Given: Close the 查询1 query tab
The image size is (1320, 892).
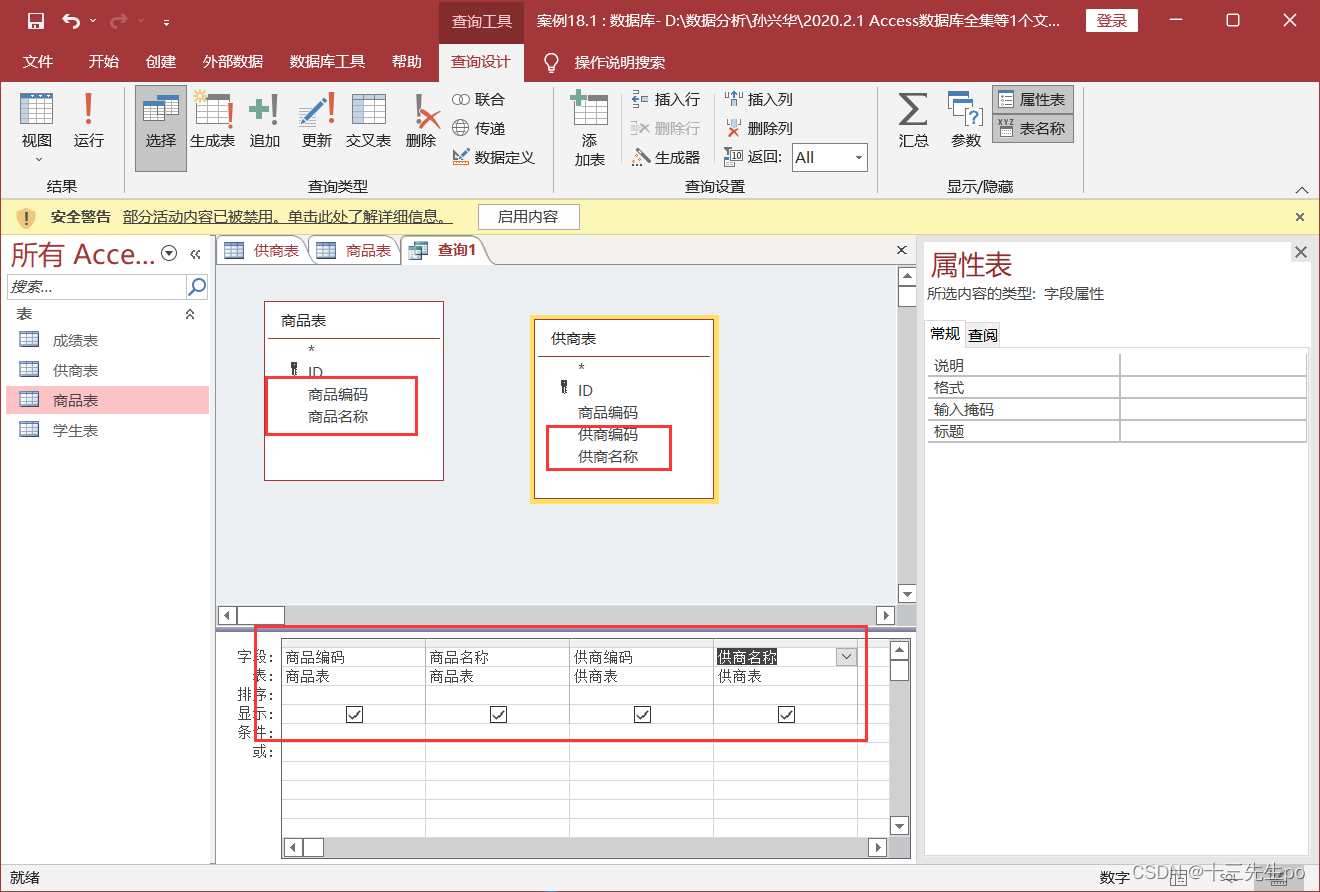Looking at the screenshot, I should 901,251.
